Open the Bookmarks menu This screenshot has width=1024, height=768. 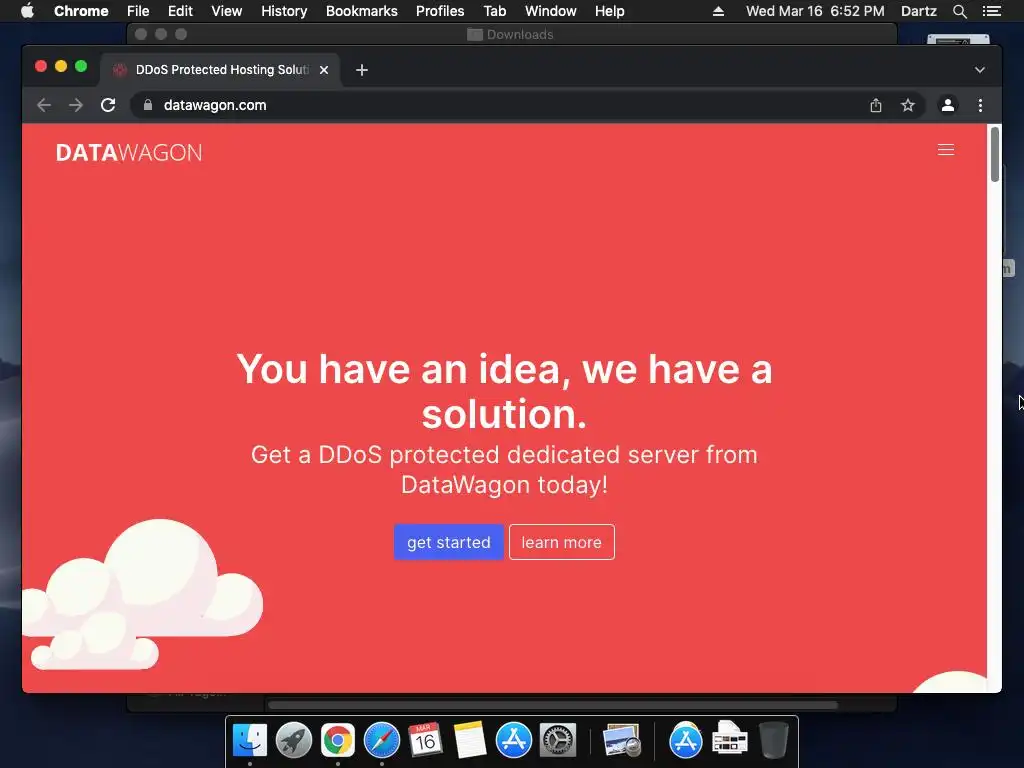(x=362, y=11)
